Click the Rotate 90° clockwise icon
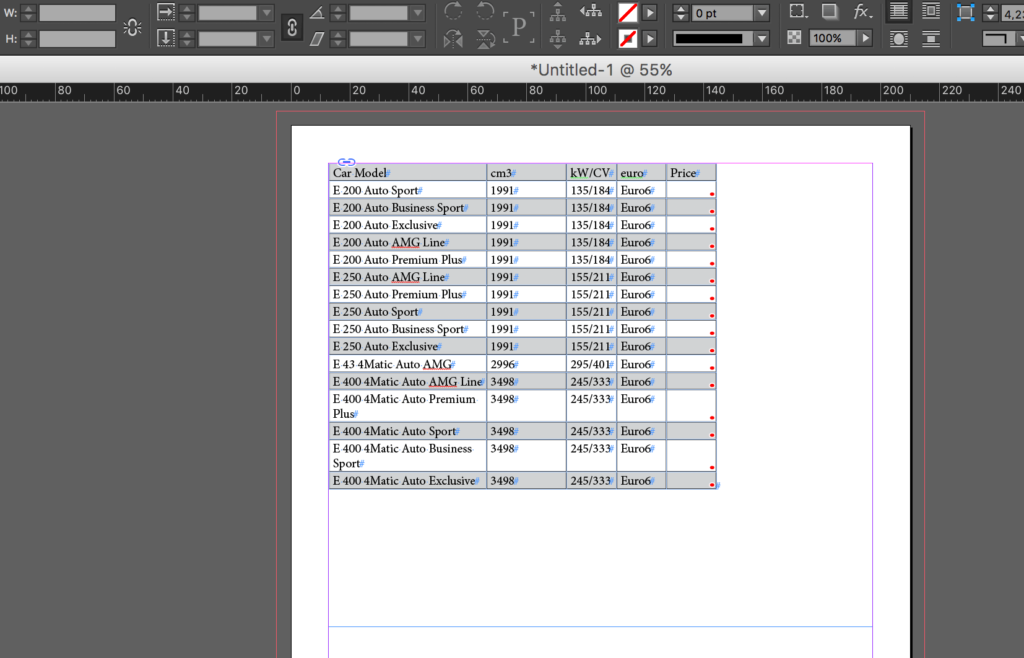Viewport: 1024px width, 658px height. (x=453, y=11)
